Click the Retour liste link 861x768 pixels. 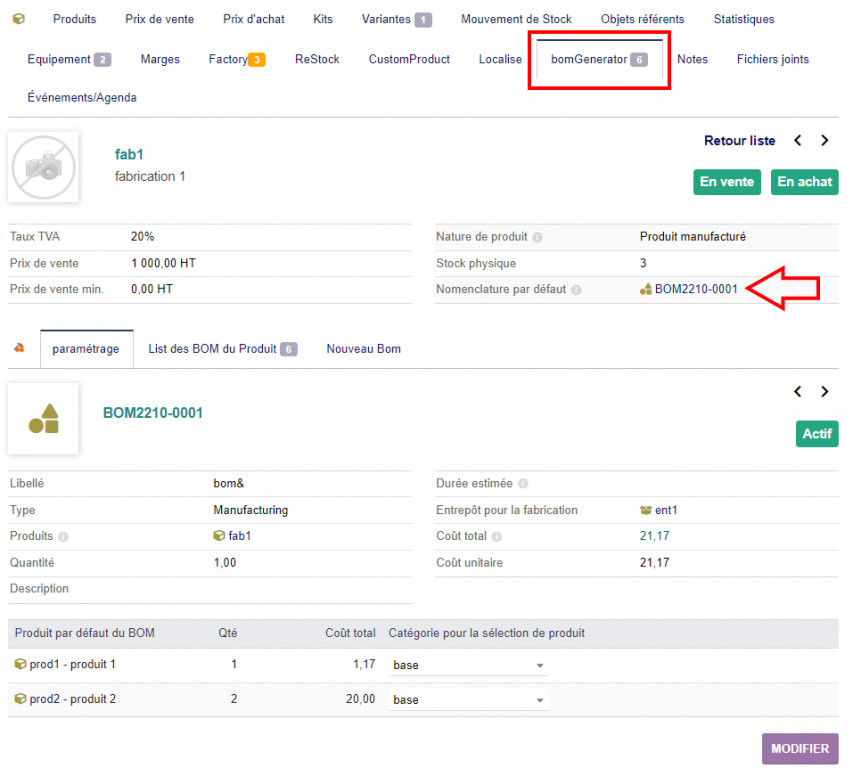pyautogui.click(x=739, y=141)
